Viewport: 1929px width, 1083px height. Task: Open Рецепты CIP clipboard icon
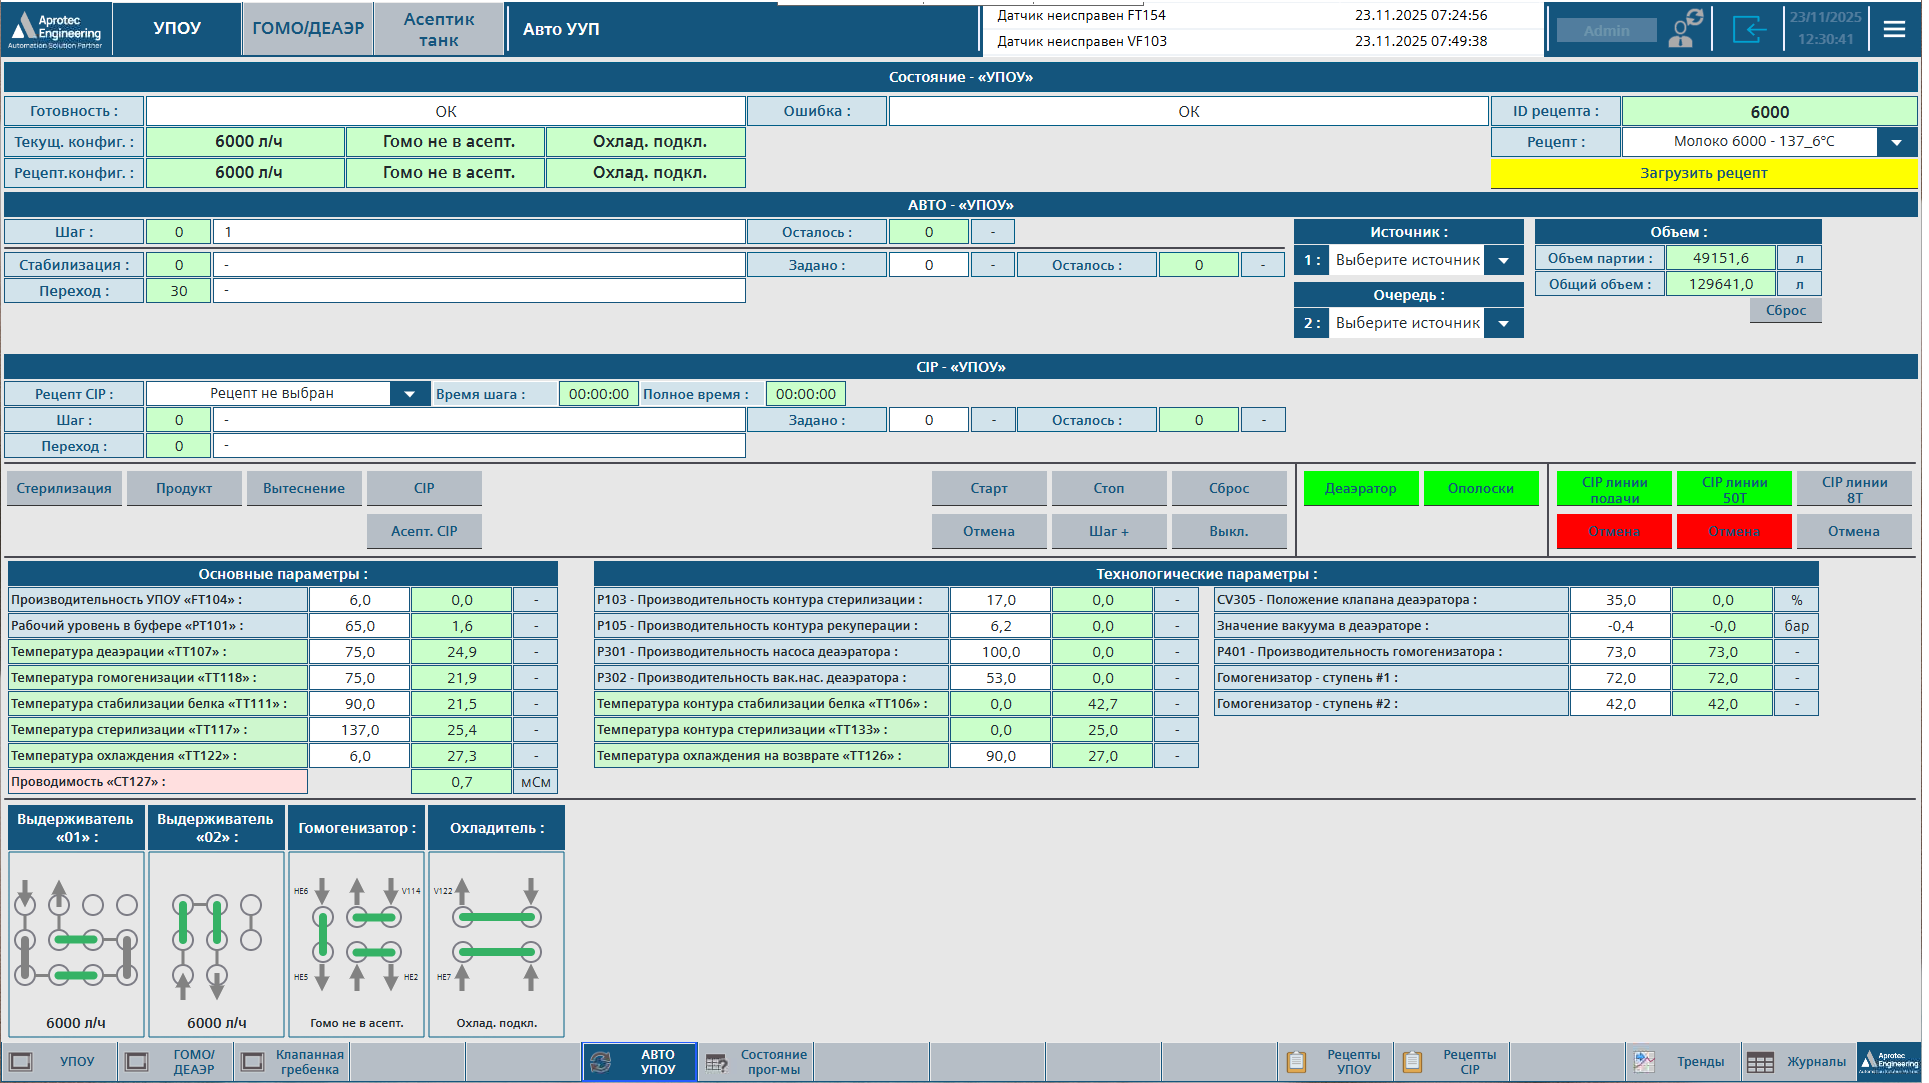tap(1413, 1062)
